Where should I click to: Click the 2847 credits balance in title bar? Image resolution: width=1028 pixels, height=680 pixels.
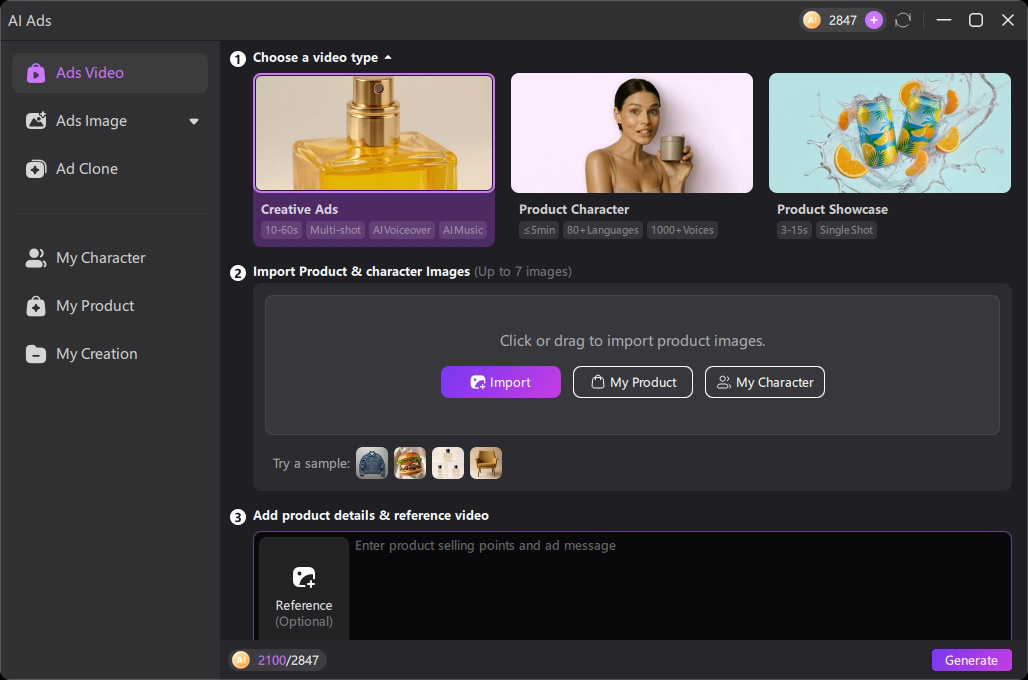click(842, 20)
